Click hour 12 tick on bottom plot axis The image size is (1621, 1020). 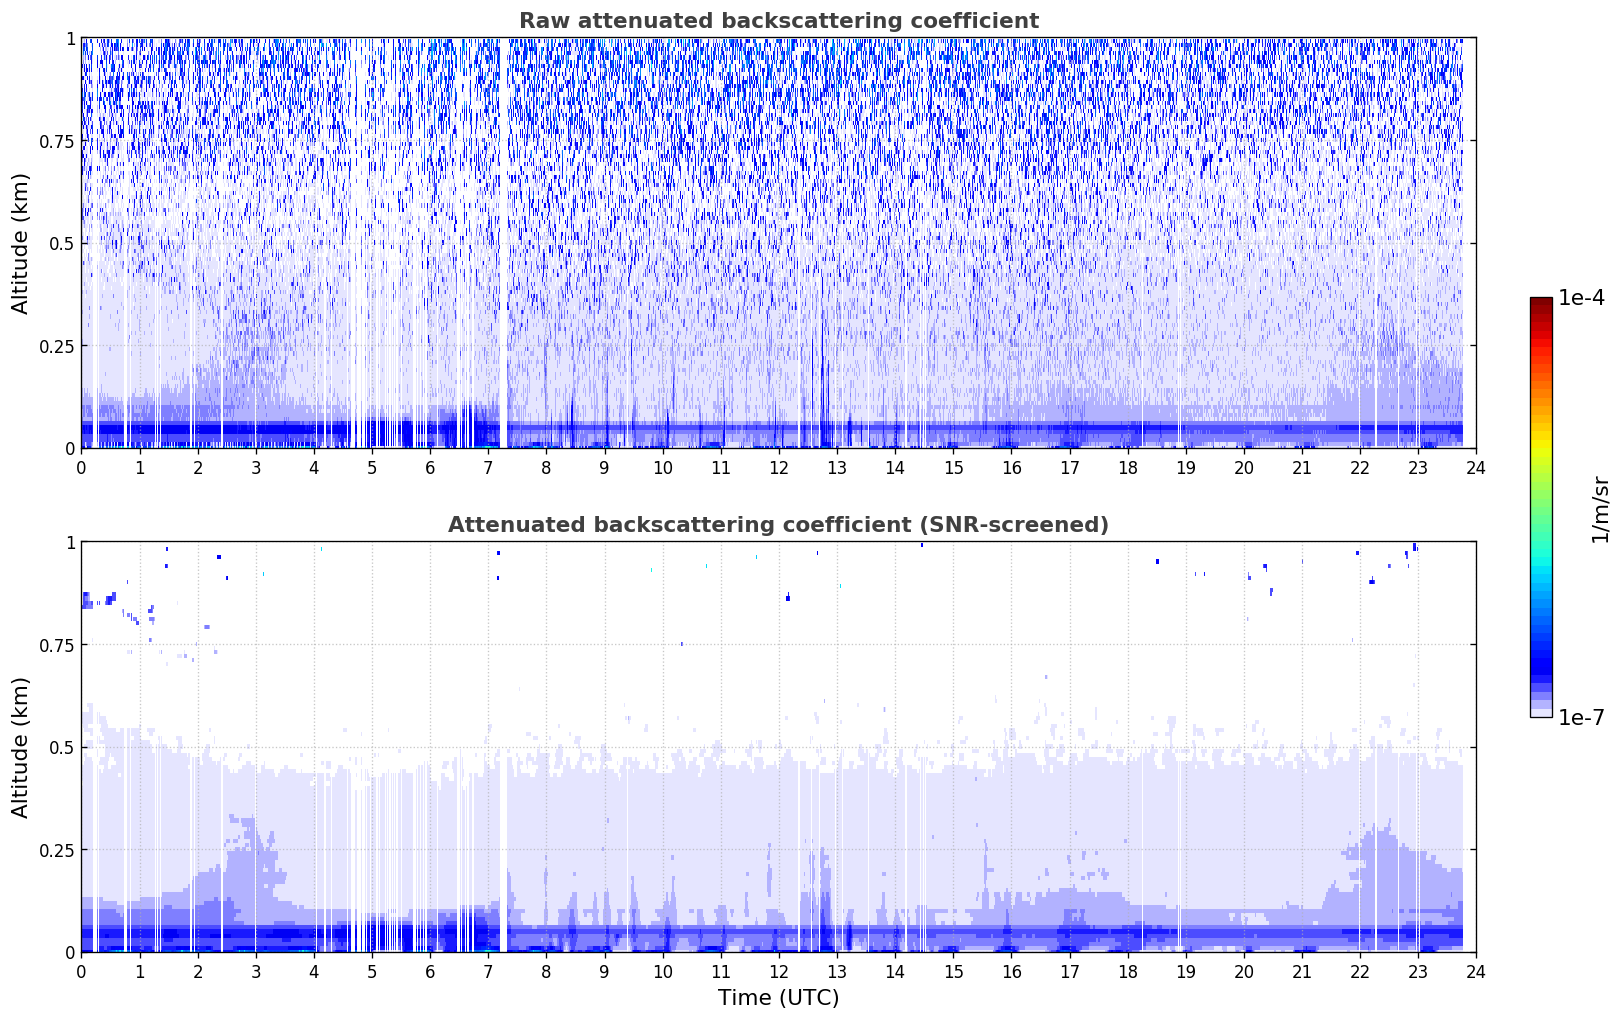point(779,971)
